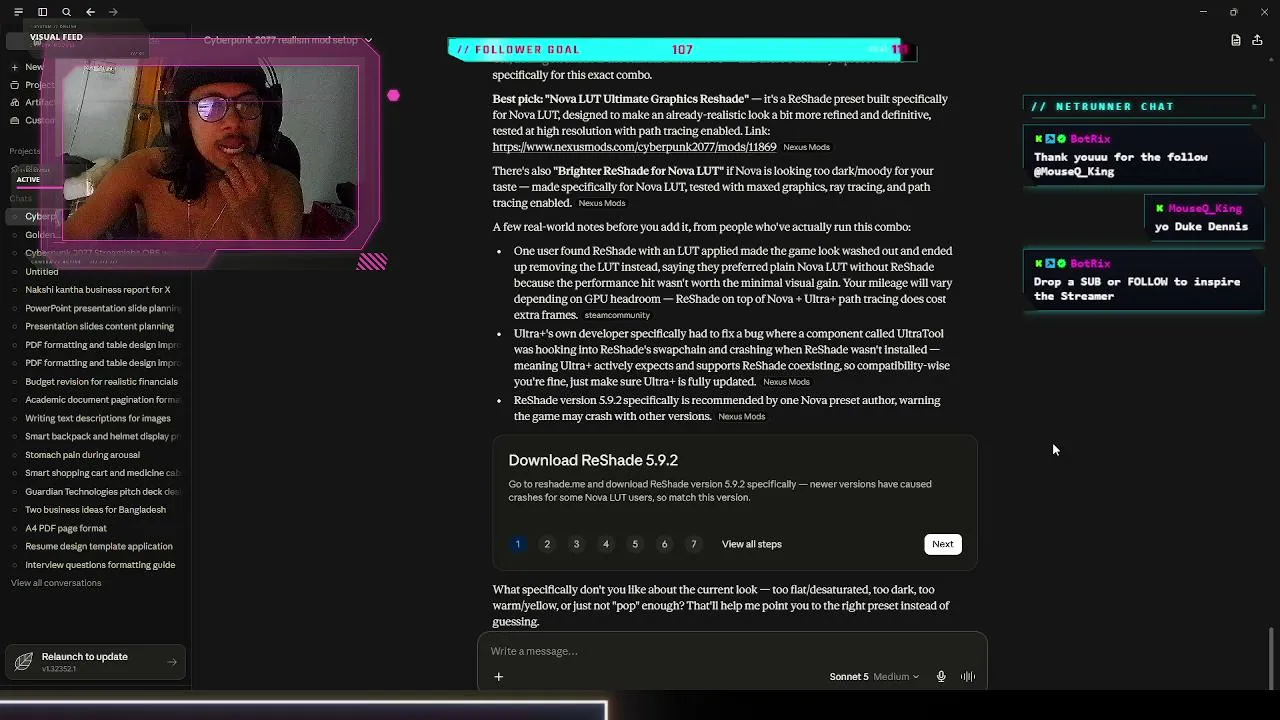Open chat 'Interview questions formatting guide'
This screenshot has height=720, width=1280.
(x=98, y=565)
